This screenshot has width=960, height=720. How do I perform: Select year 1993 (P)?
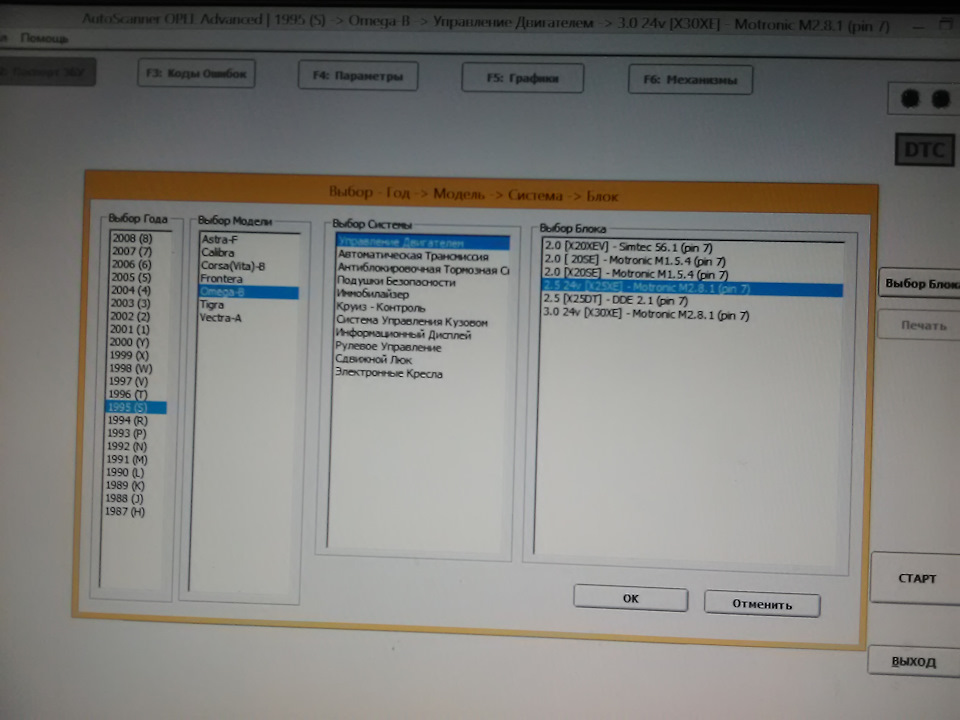pos(126,433)
